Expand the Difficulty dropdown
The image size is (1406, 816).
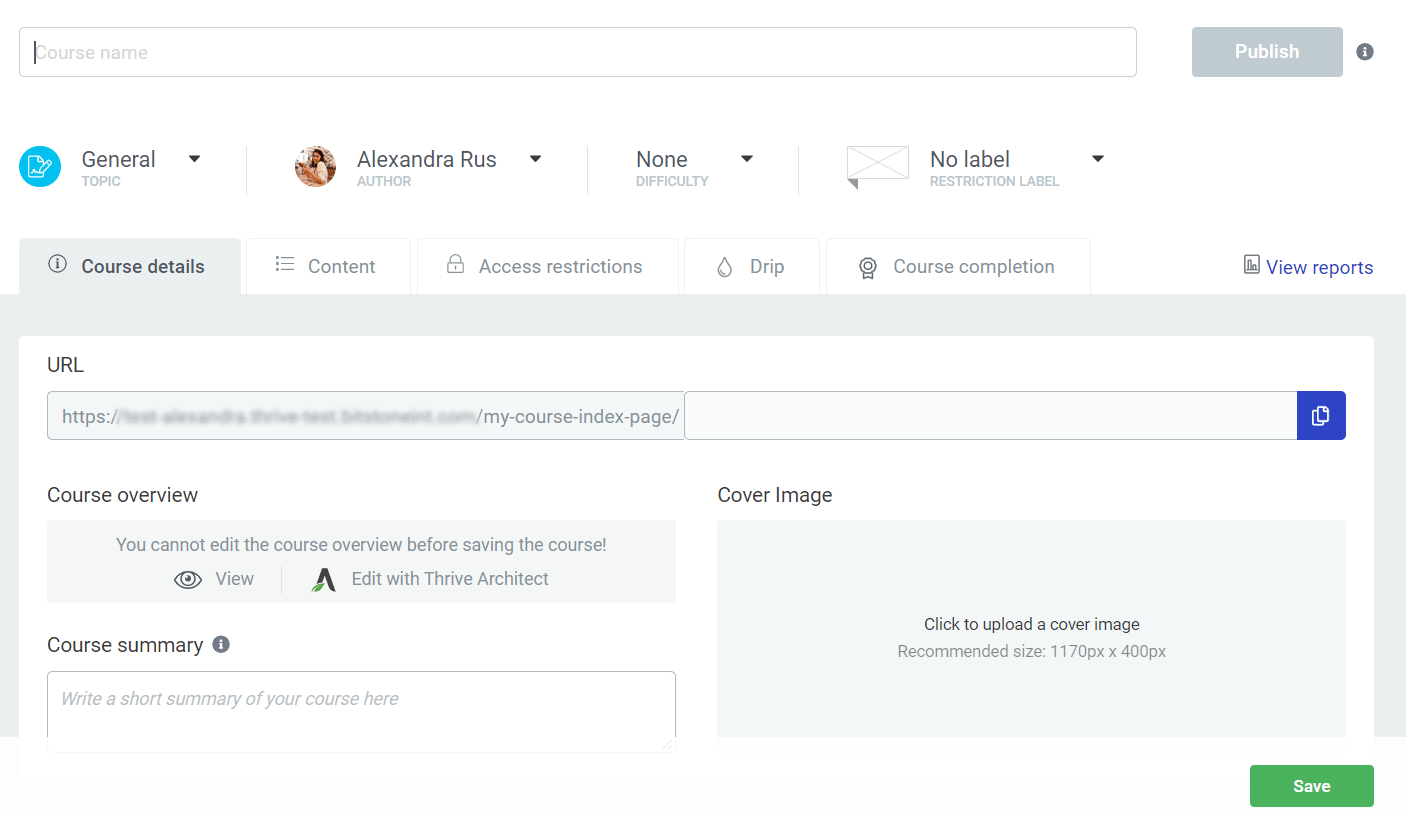point(746,159)
